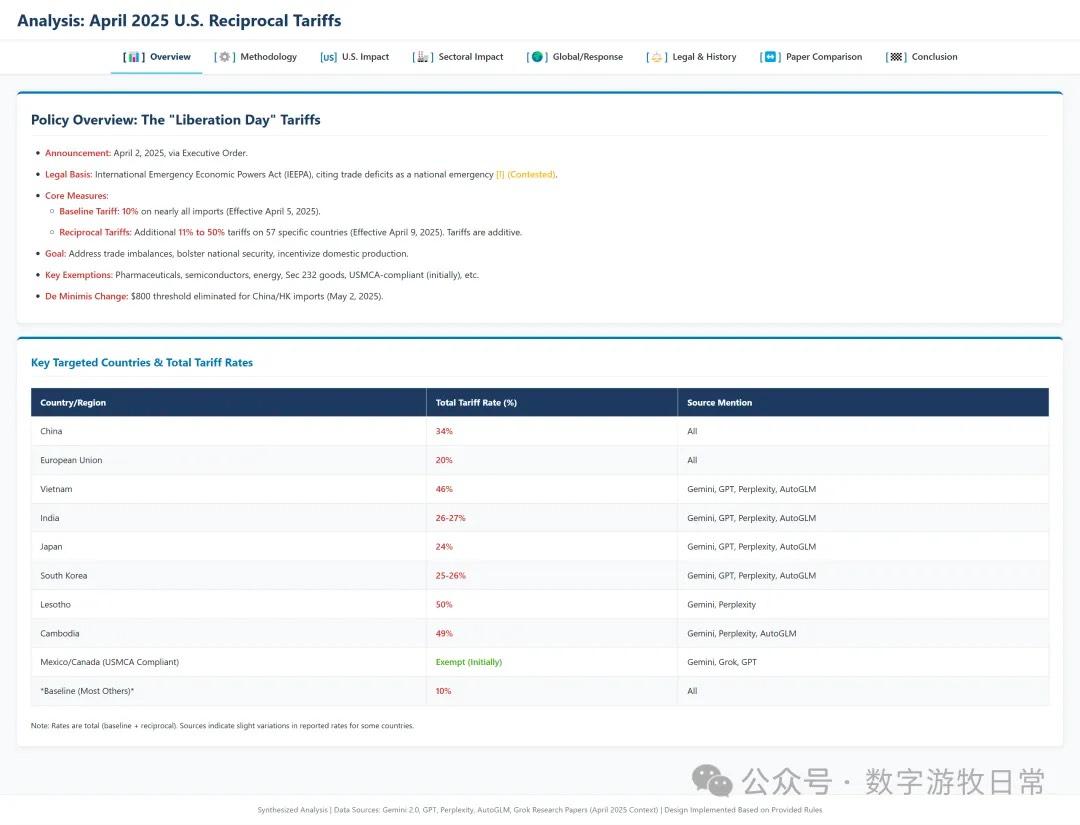Click the globe icon for Global/Response
The width and height of the screenshot is (1080, 825).
[537, 57]
